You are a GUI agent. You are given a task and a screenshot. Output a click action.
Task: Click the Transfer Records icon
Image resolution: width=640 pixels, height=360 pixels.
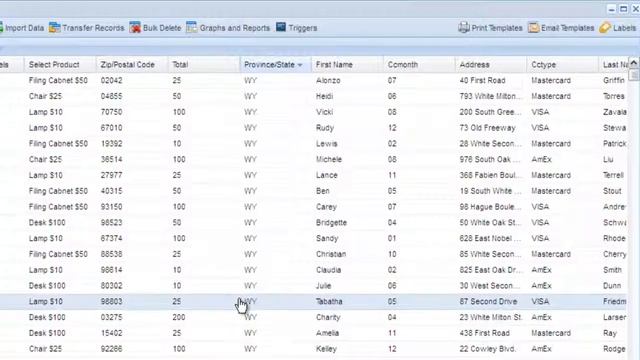point(54,28)
